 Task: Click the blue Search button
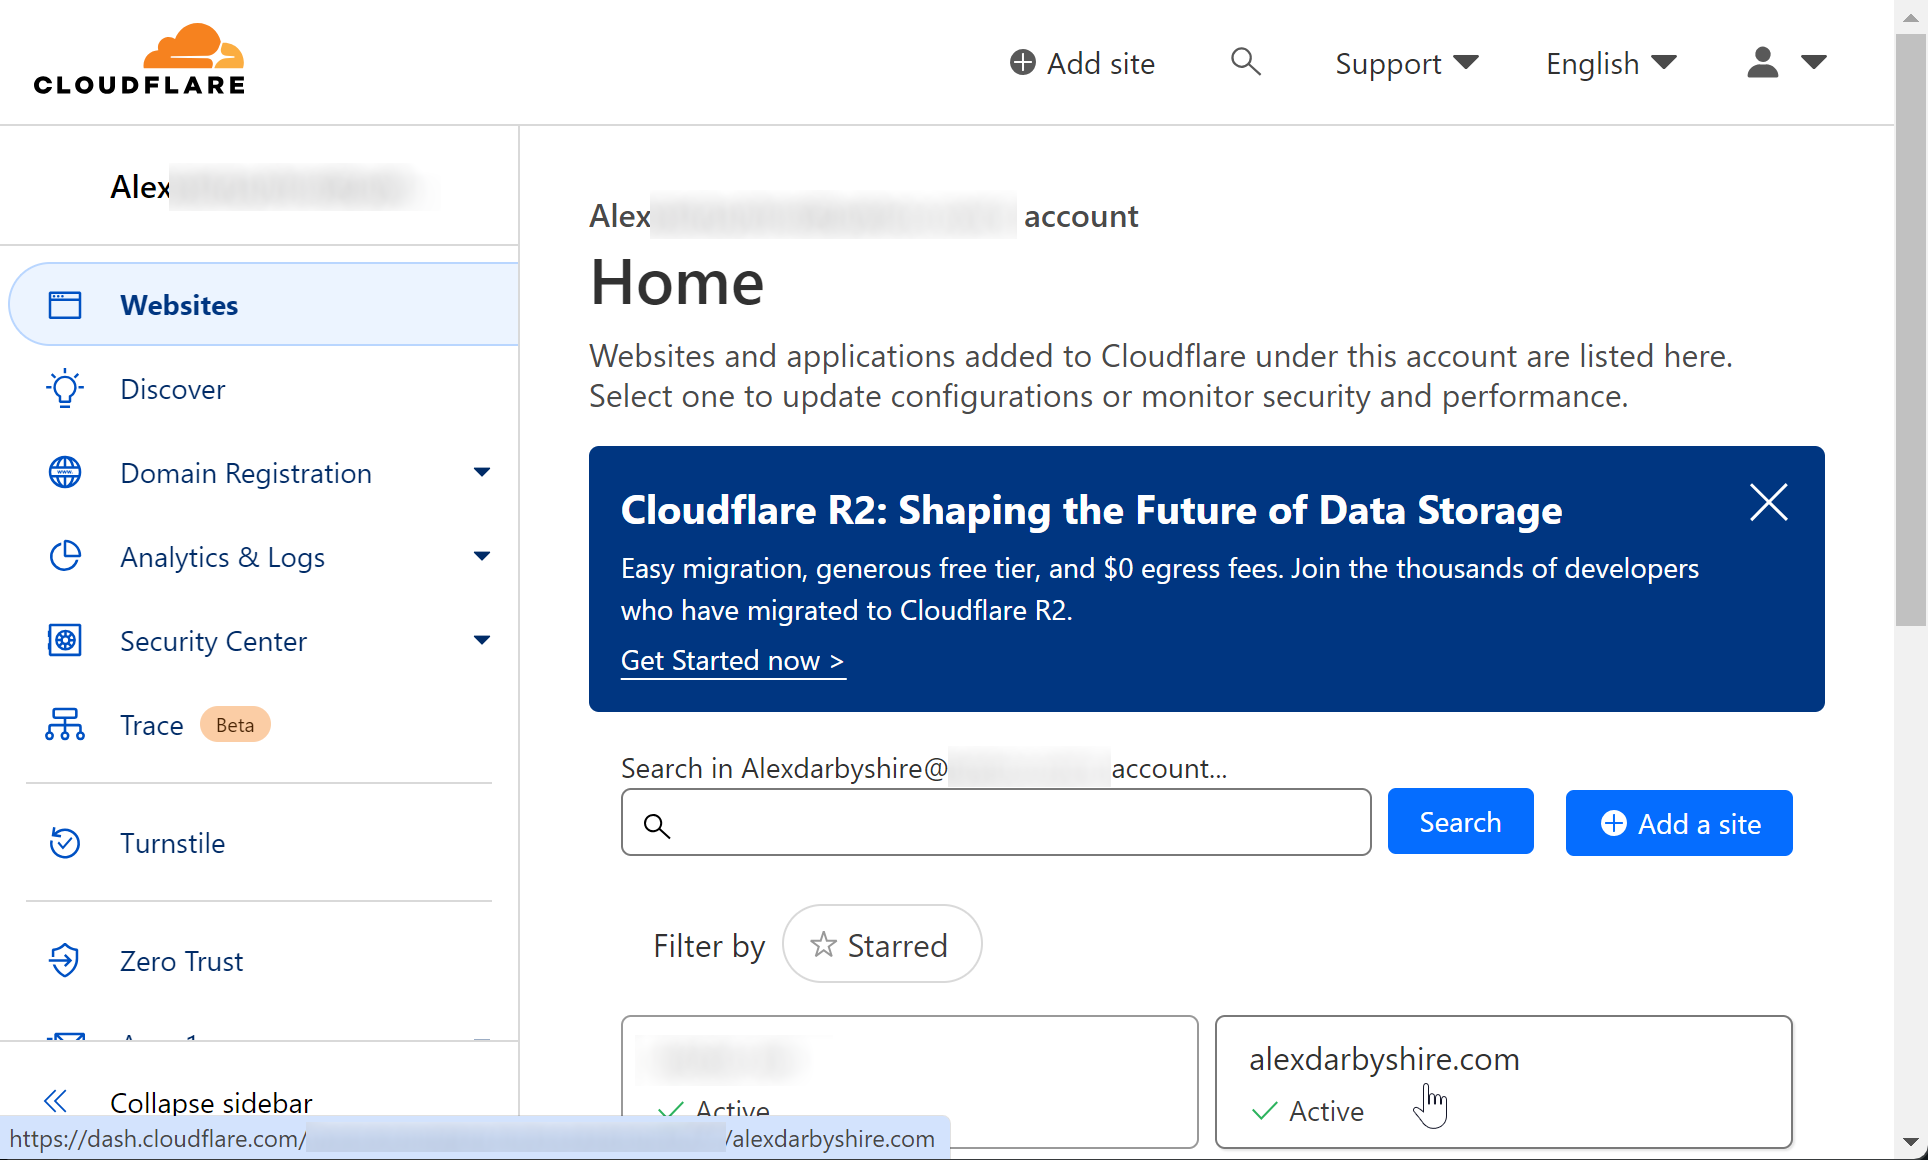click(1460, 822)
